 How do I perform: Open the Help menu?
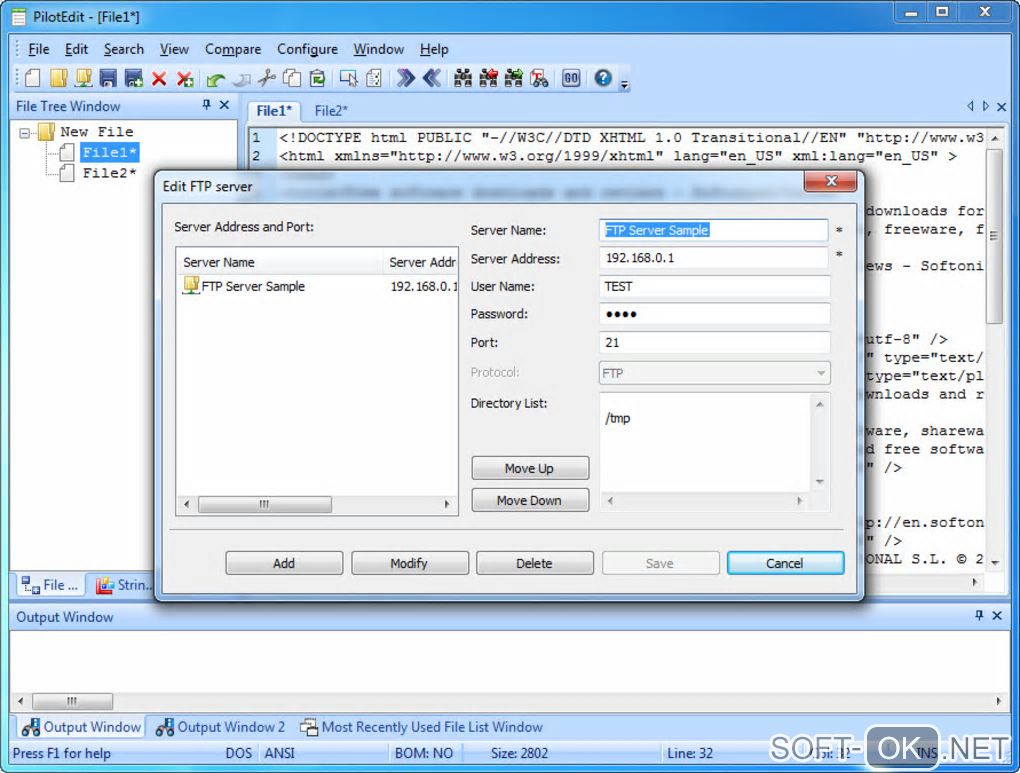click(434, 49)
